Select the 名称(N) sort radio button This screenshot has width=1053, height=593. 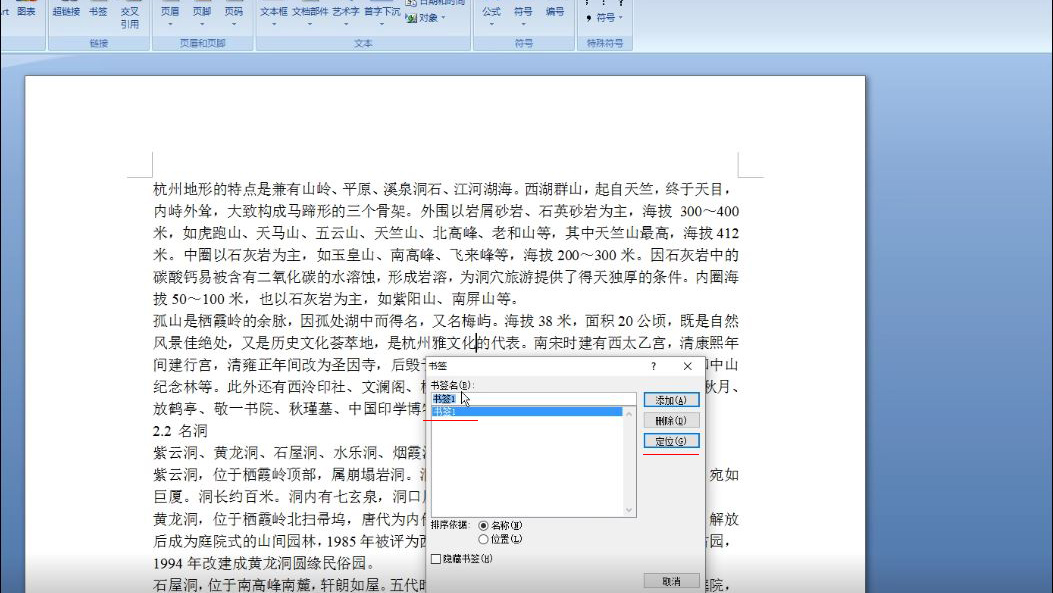click(483, 525)
